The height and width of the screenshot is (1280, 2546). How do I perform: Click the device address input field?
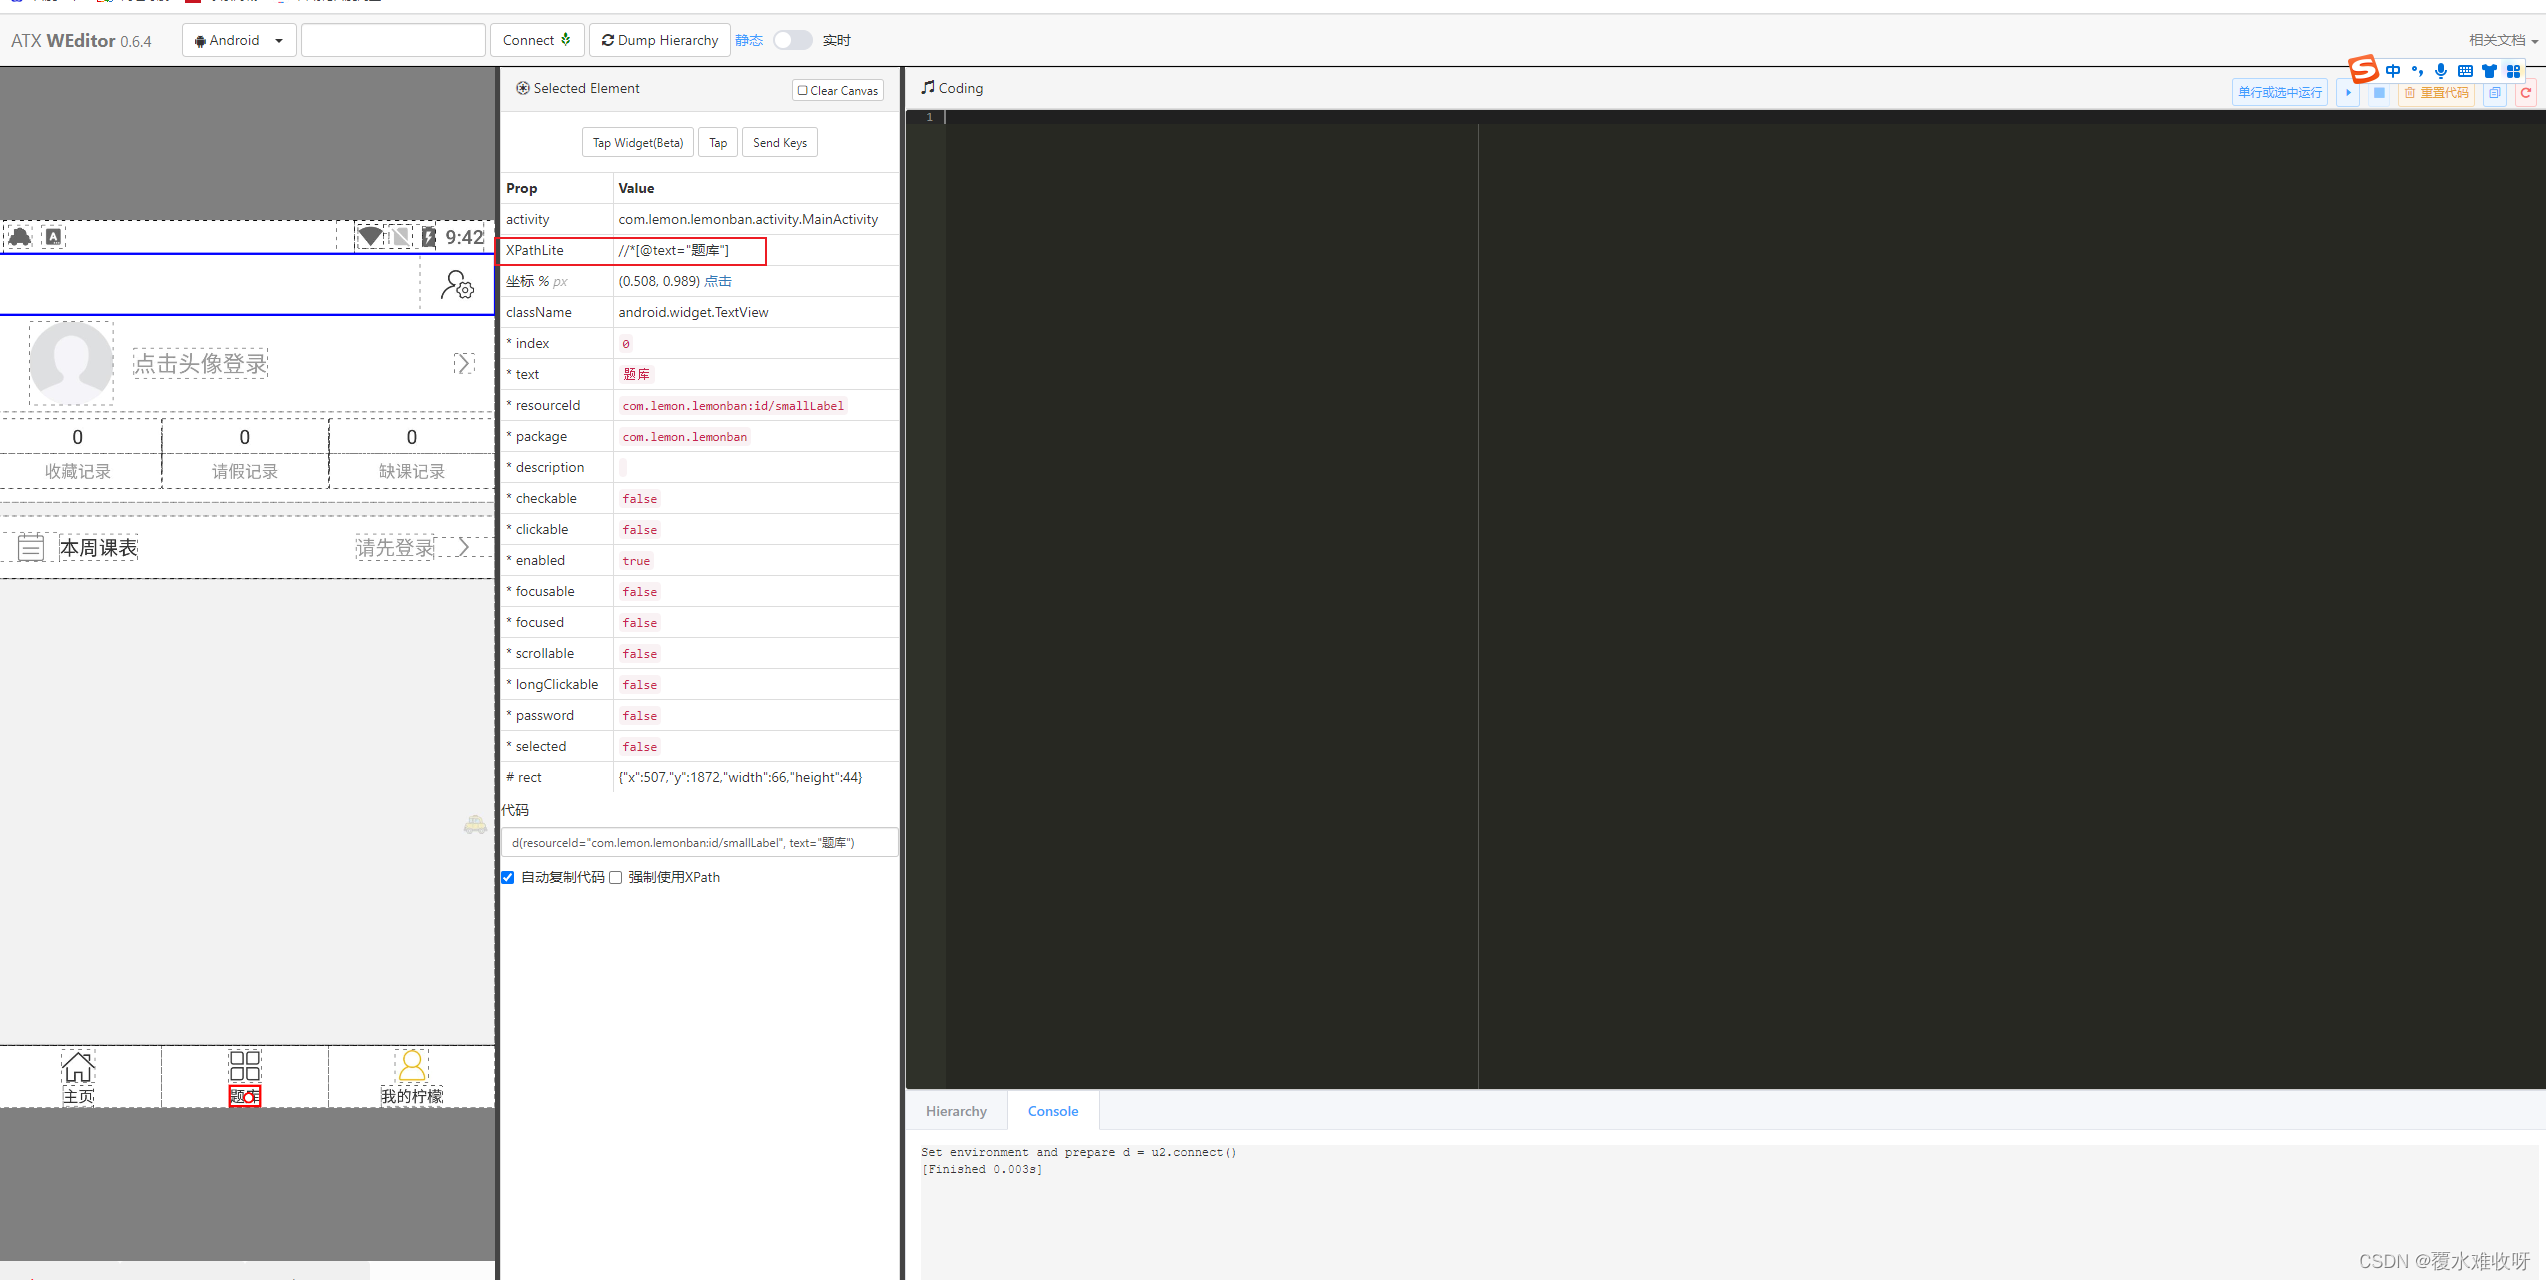point(393,40)
